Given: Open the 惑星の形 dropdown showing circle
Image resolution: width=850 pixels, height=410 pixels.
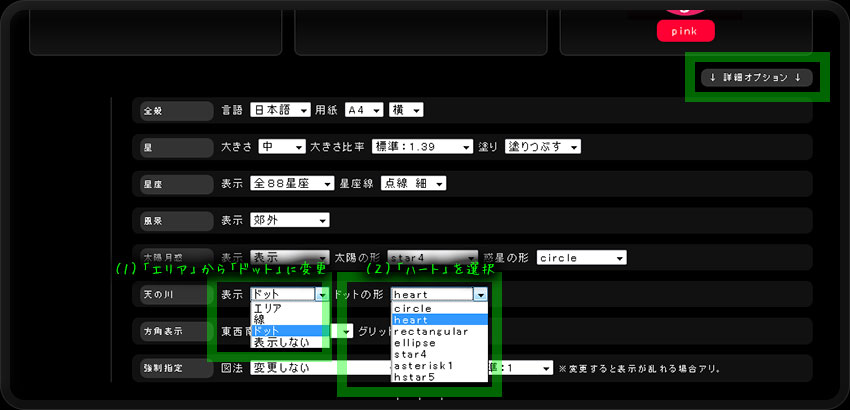Looking at the screenshot, I should pyautogui.click(x=582, y=258).
